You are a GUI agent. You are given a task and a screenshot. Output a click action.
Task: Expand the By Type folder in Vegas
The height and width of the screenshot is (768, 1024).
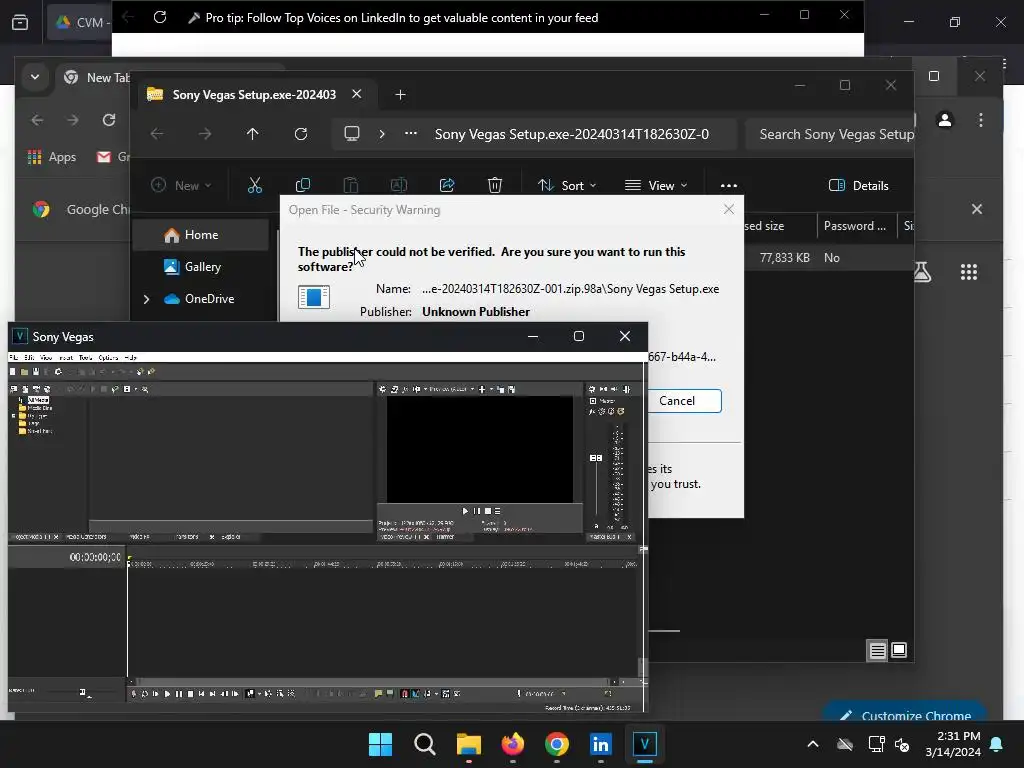point(14,415)
